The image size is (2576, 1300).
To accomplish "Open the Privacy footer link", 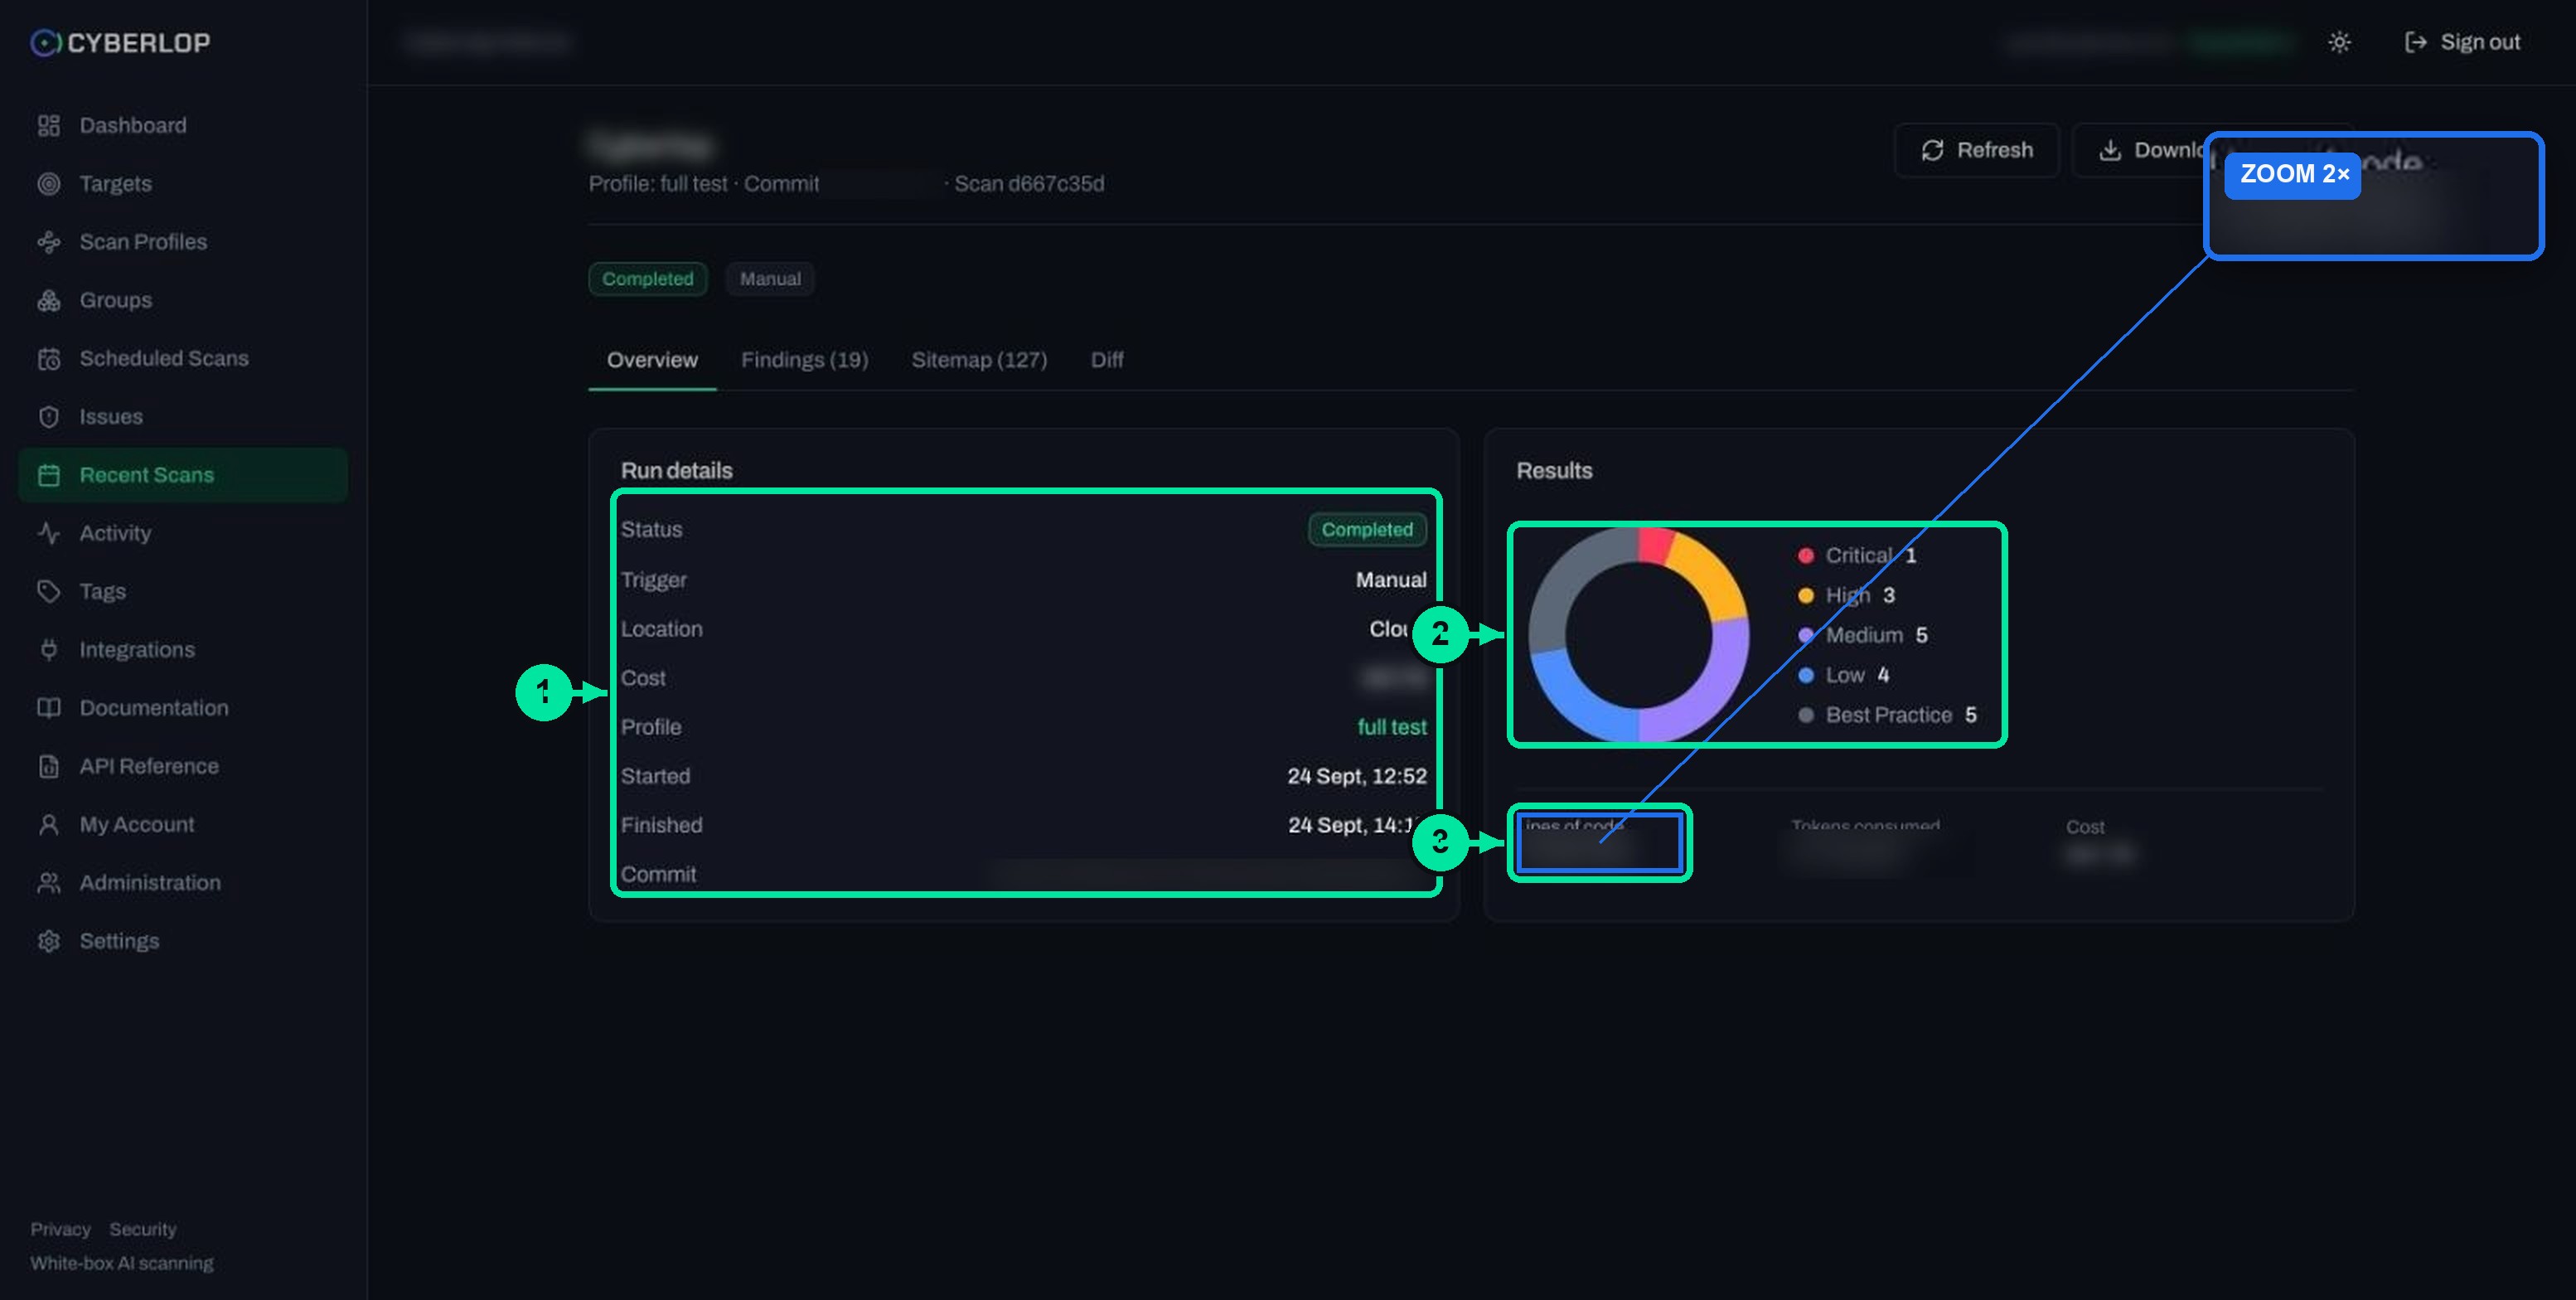I will (60, 1229).
